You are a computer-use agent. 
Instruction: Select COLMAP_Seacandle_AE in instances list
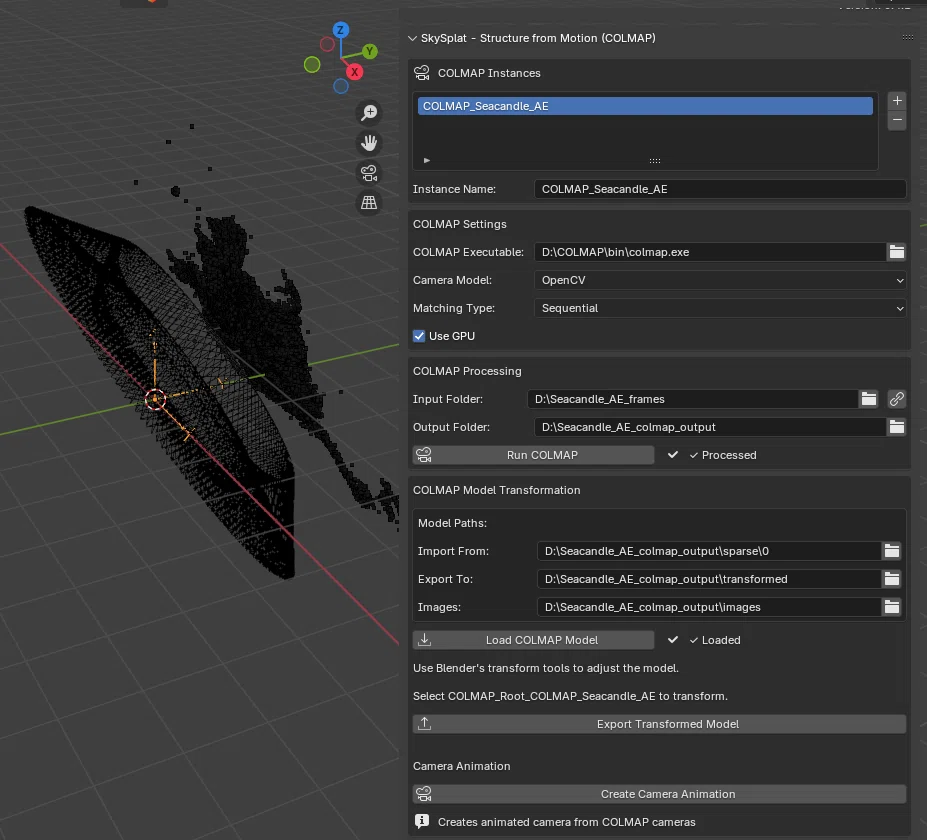pos(645,106)
